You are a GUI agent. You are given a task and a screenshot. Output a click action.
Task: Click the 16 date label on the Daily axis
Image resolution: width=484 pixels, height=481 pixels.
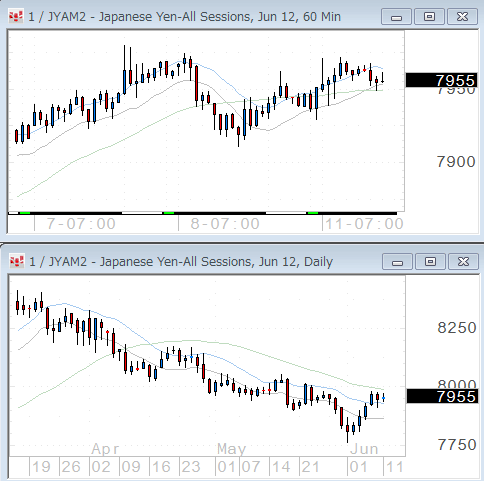pos(161,467)
